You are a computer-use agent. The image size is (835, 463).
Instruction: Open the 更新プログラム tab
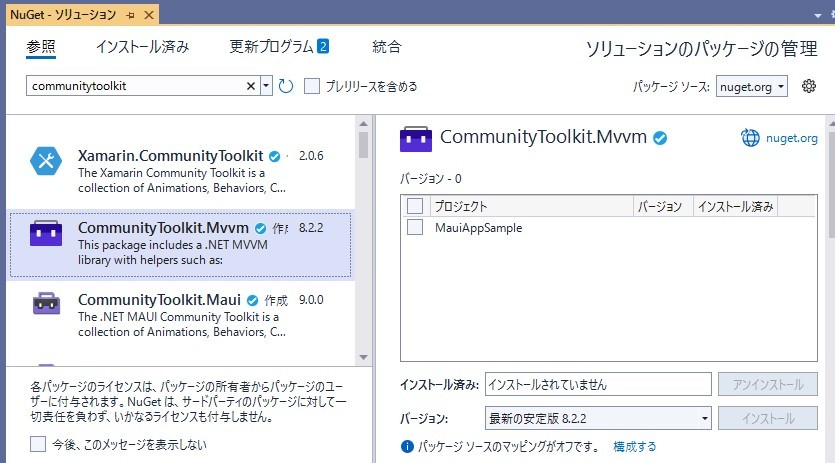(271, 47)
